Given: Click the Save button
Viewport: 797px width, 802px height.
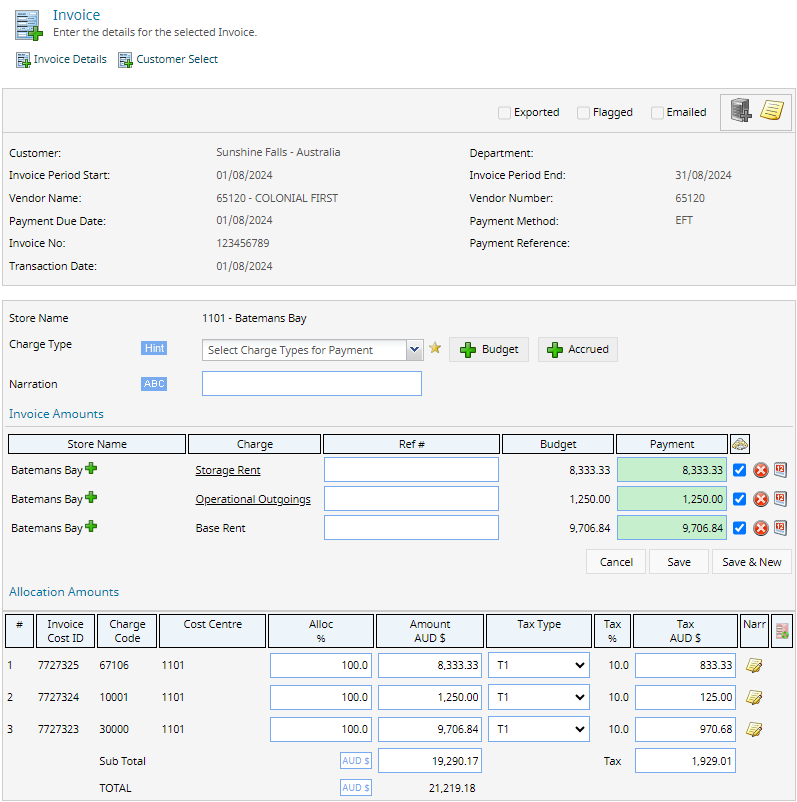Looking at the screenshot, I should coord(679,562).
